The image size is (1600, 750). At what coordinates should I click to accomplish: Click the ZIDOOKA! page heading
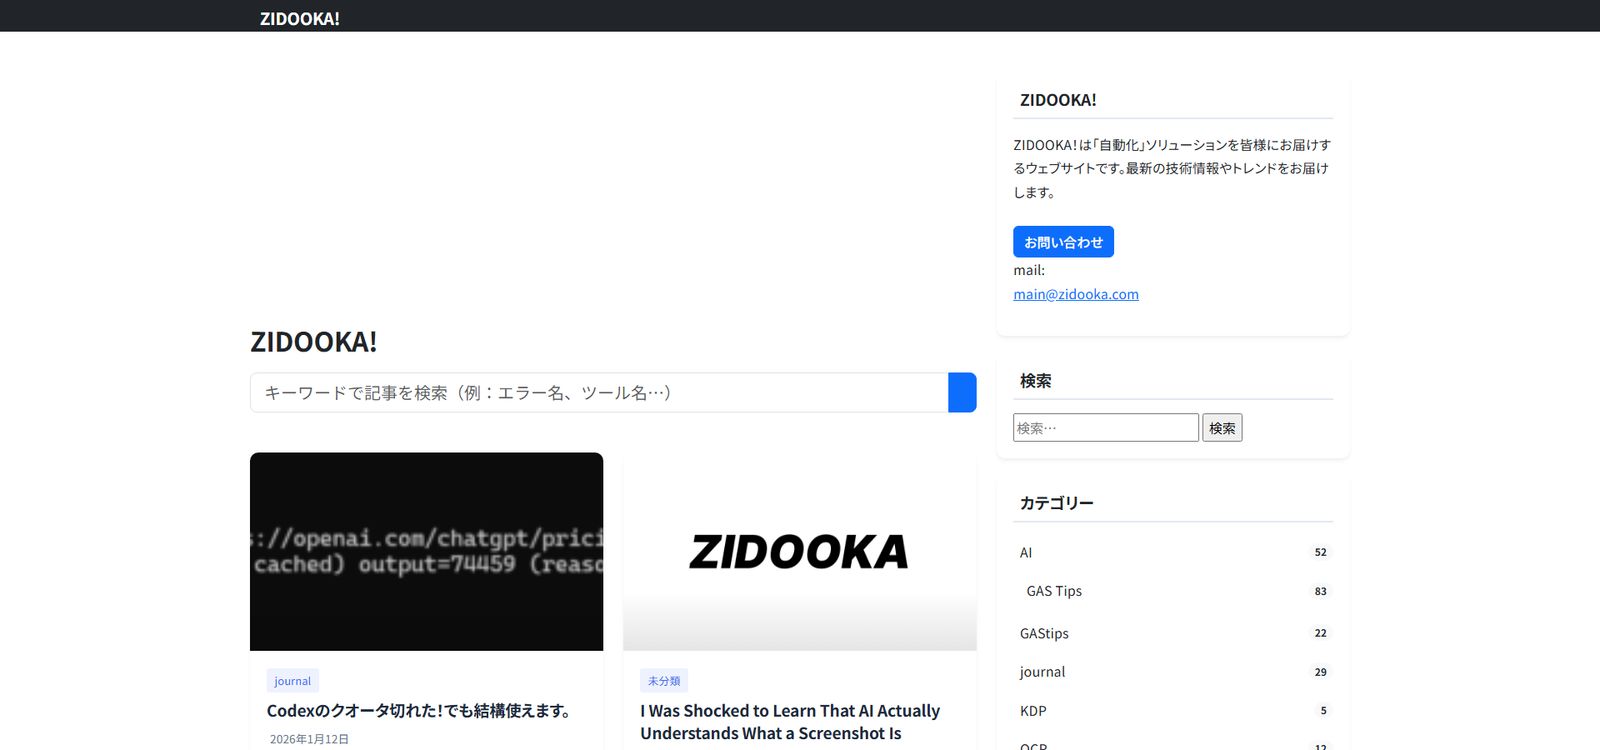[314, 342]
